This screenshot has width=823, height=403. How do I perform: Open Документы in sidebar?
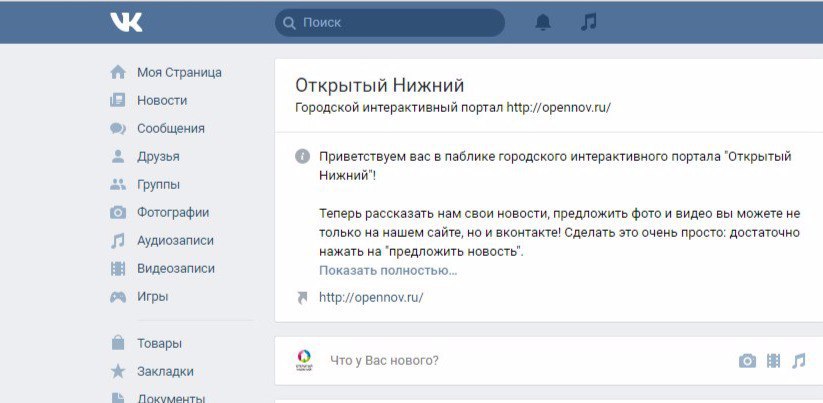pos(171,398)
